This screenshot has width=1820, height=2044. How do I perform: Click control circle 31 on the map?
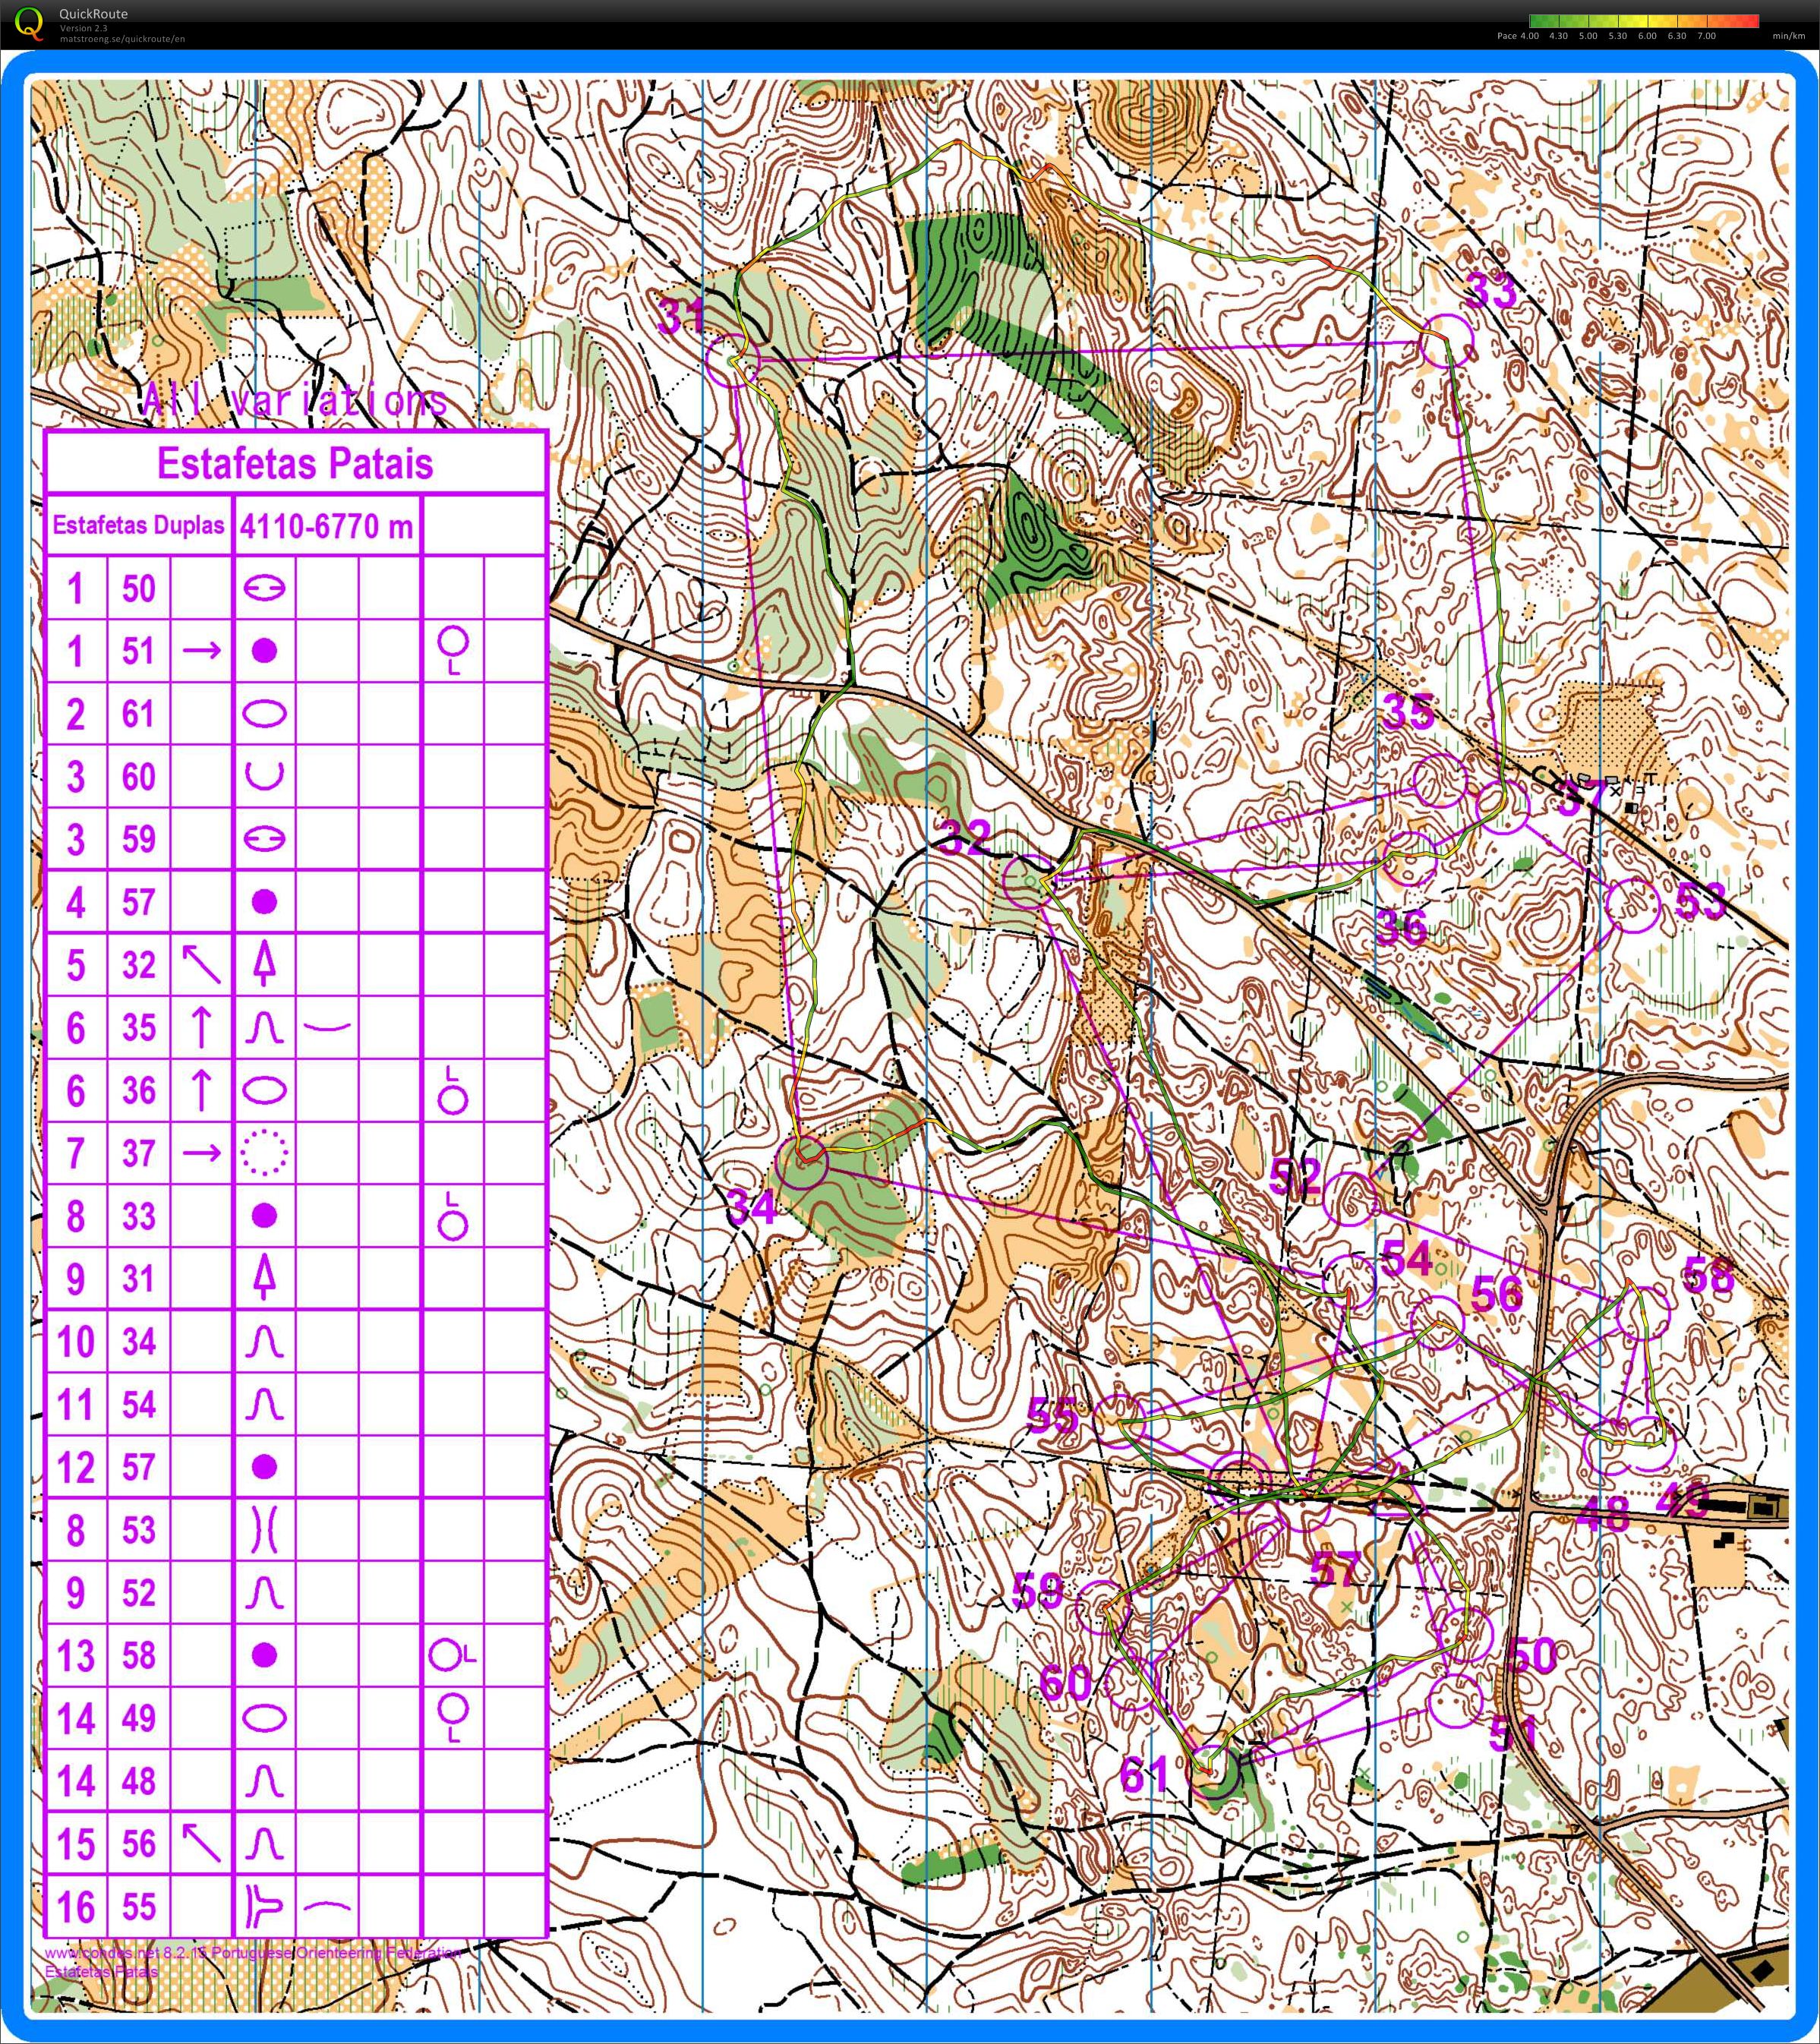click(x=732, y=359)
